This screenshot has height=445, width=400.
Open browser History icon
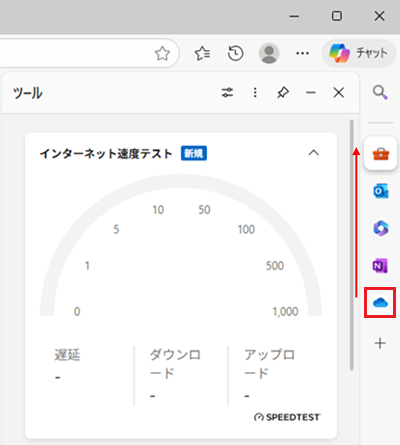click(236, 53)
